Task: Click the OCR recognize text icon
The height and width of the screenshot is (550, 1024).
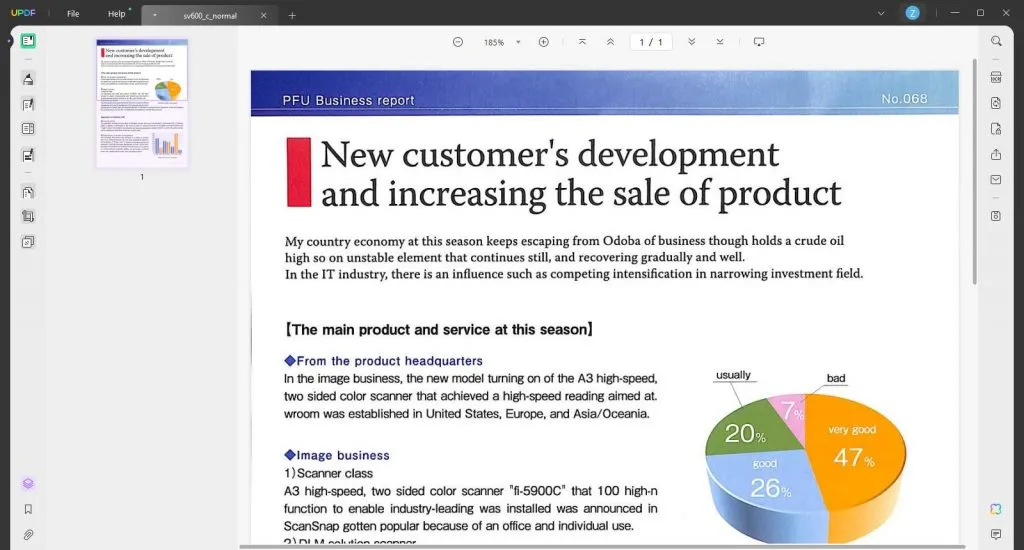Action: click(x=996, y=78)
